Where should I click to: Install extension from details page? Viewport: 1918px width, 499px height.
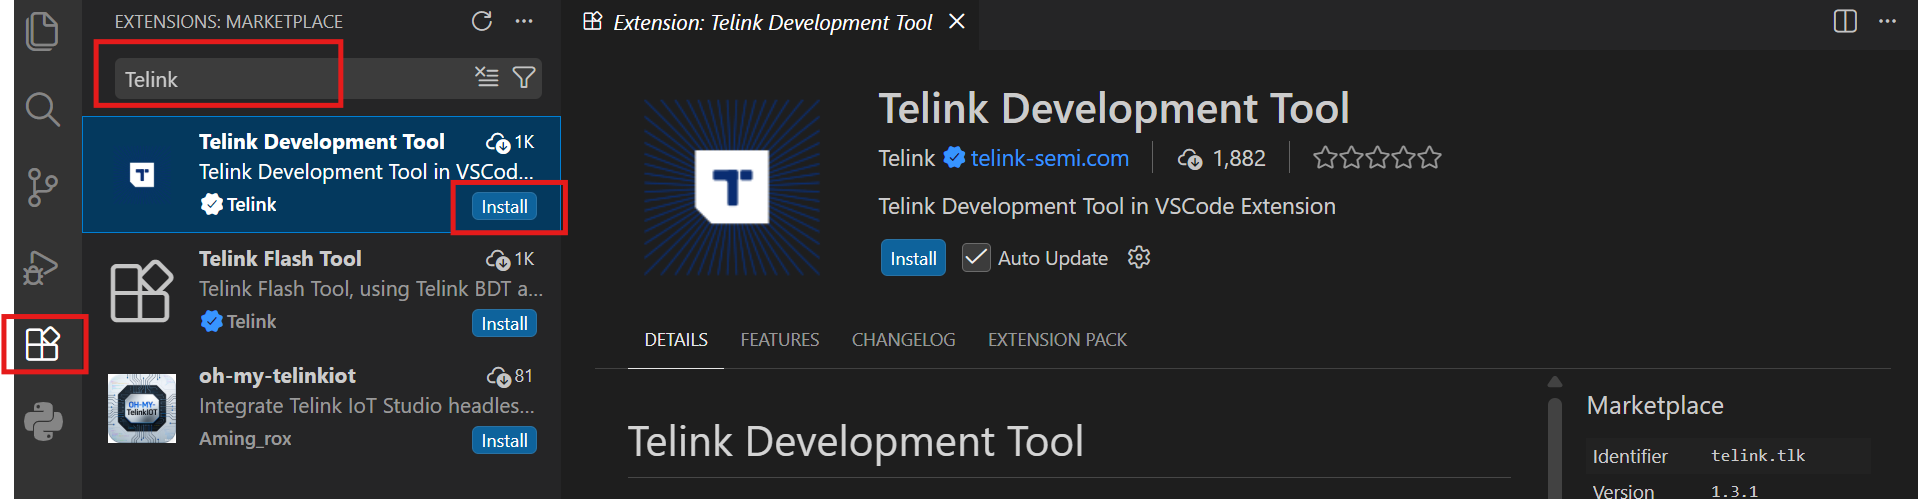913,258
